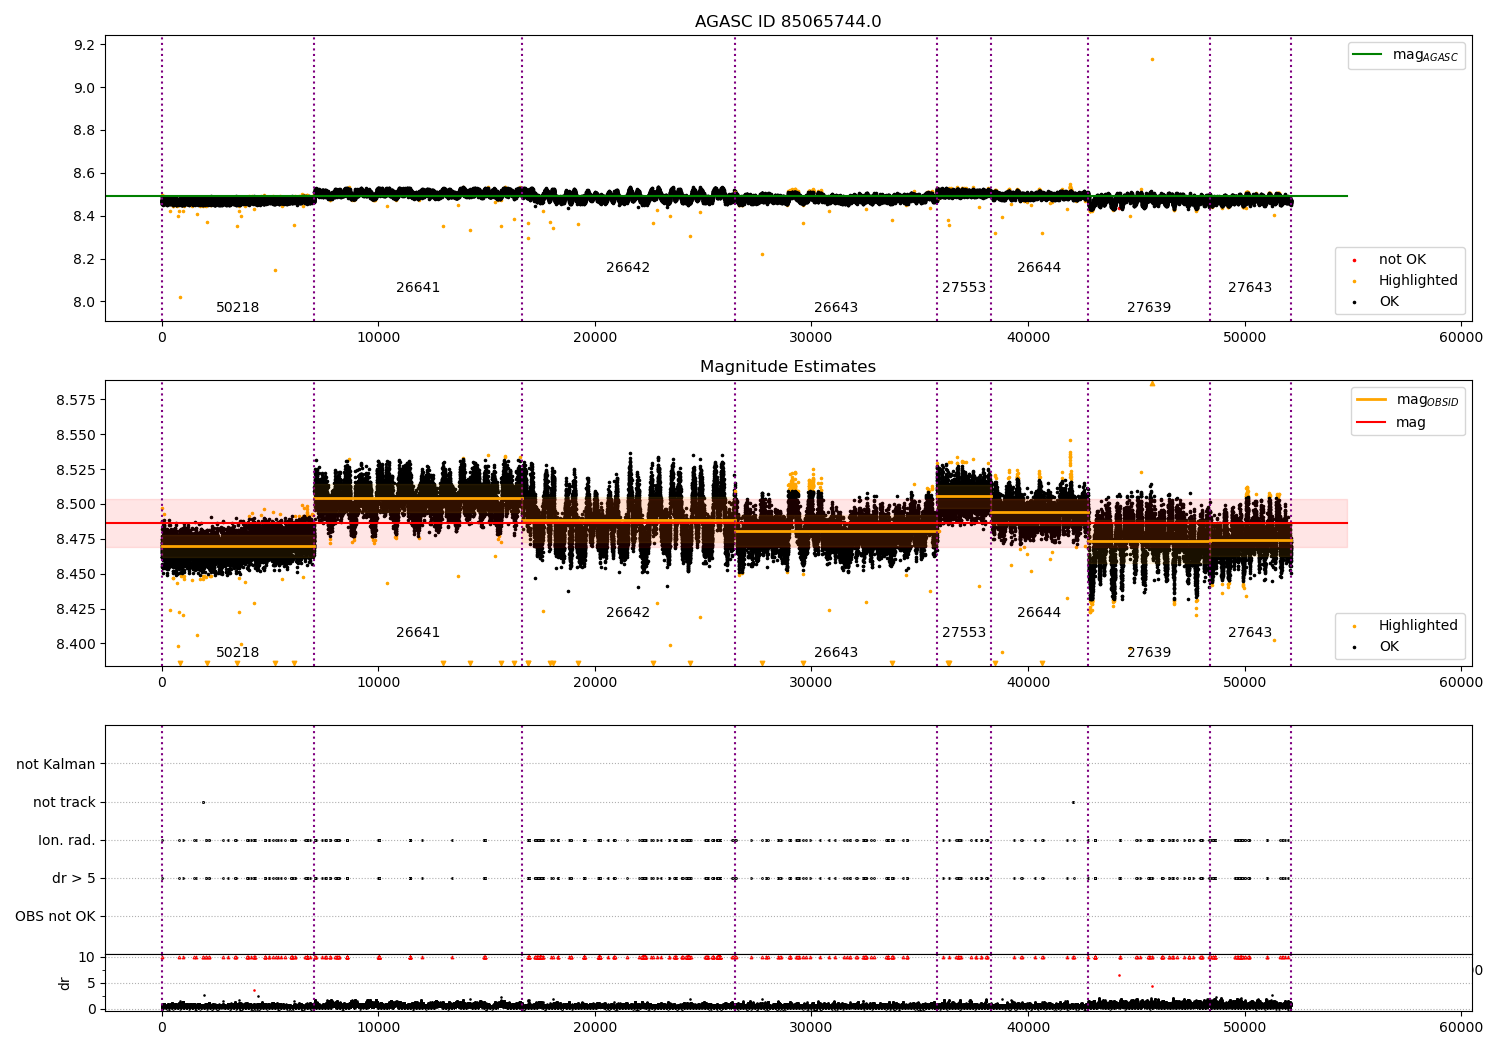Click observation label 26643 in the top plot
Image resolution: width=1500 pixels, height=1050 pixels.
[836, 308]
